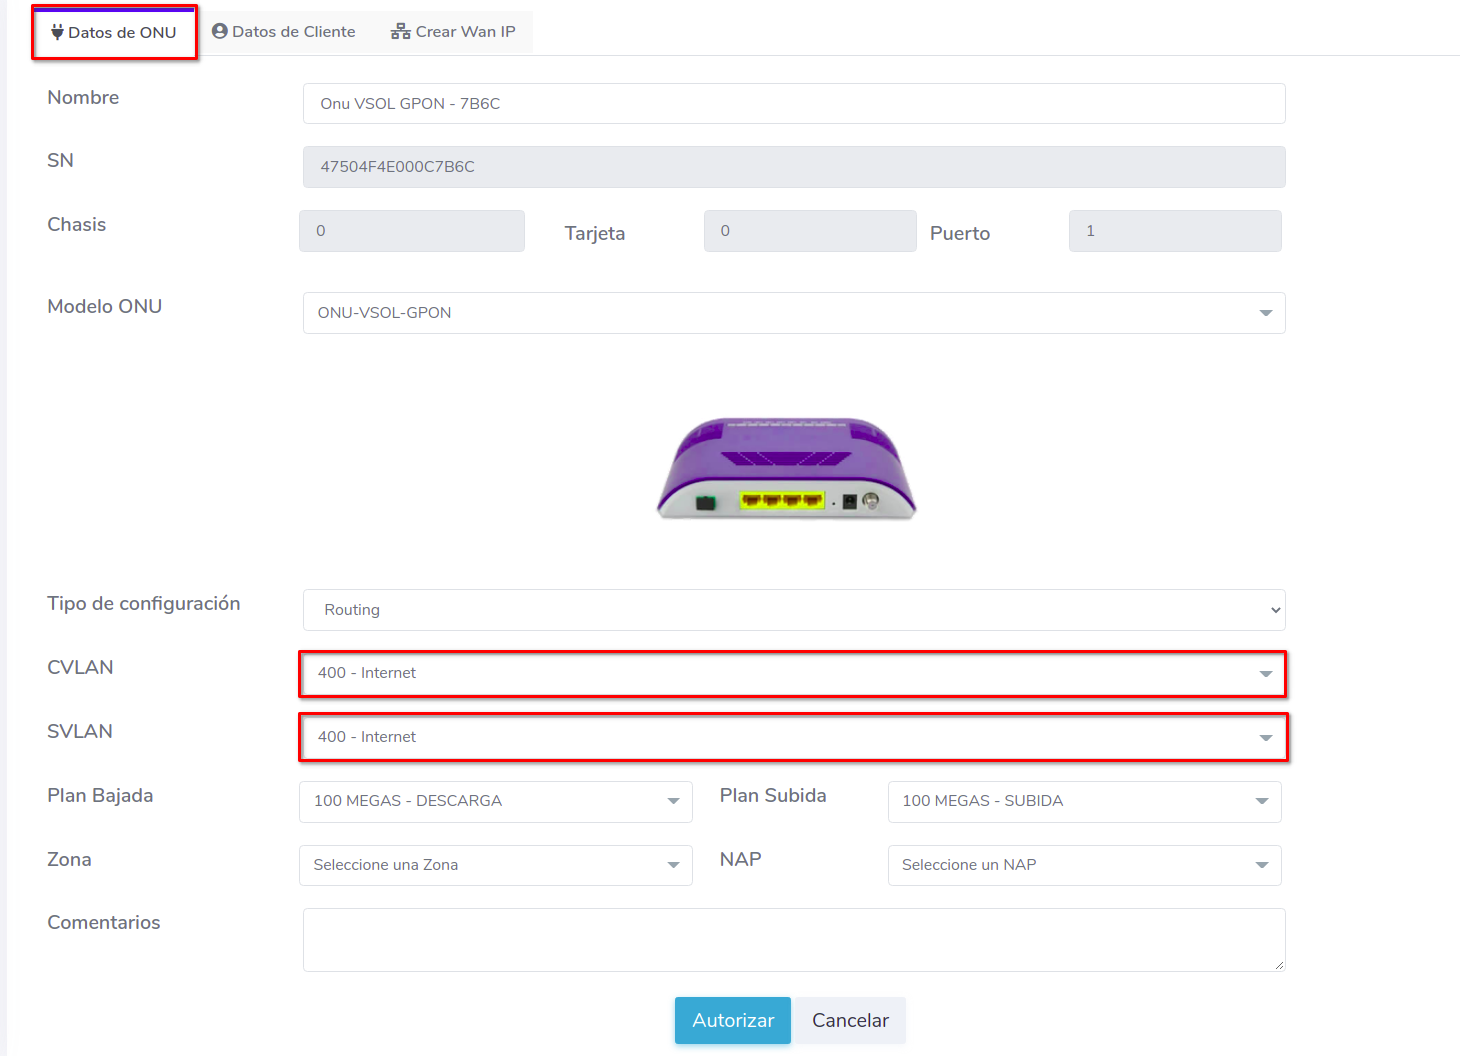Switch to the Datos de Cliente tab
The height and width of the screenshot is (1056, 1460).
tap(284, 31)
